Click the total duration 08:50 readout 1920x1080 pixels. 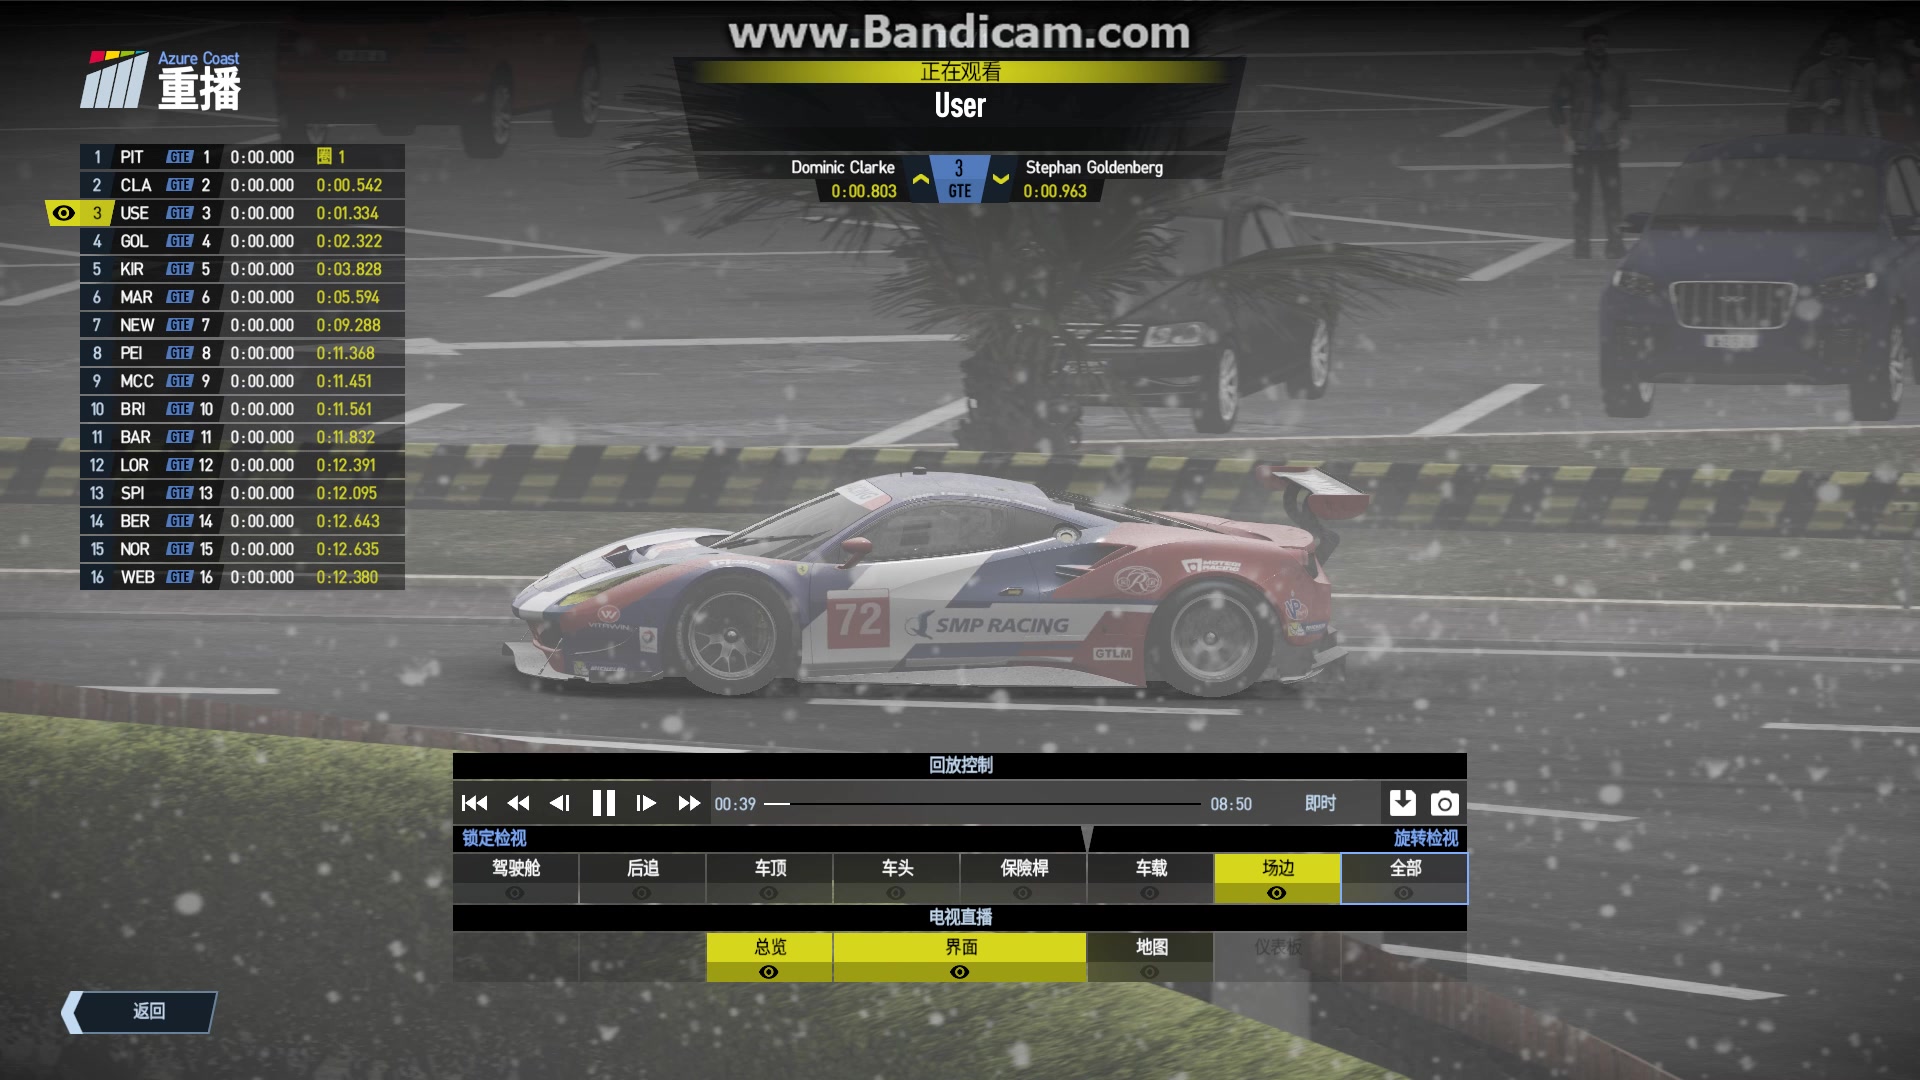[x=1231, y=804]
